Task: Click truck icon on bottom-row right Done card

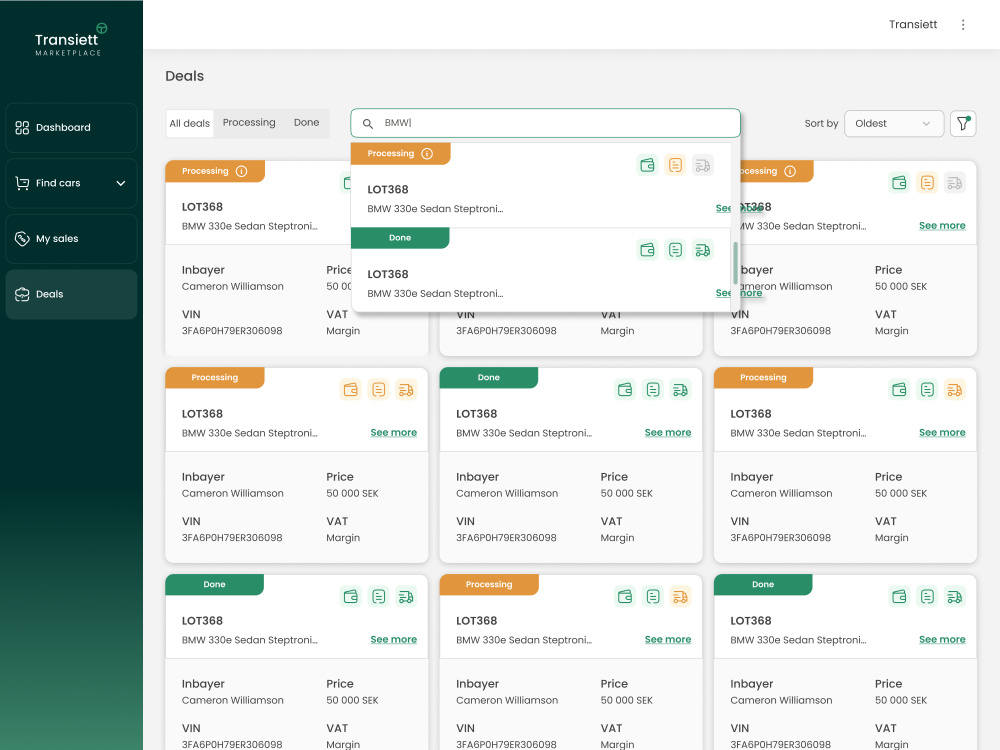Action: click(955, 597)
